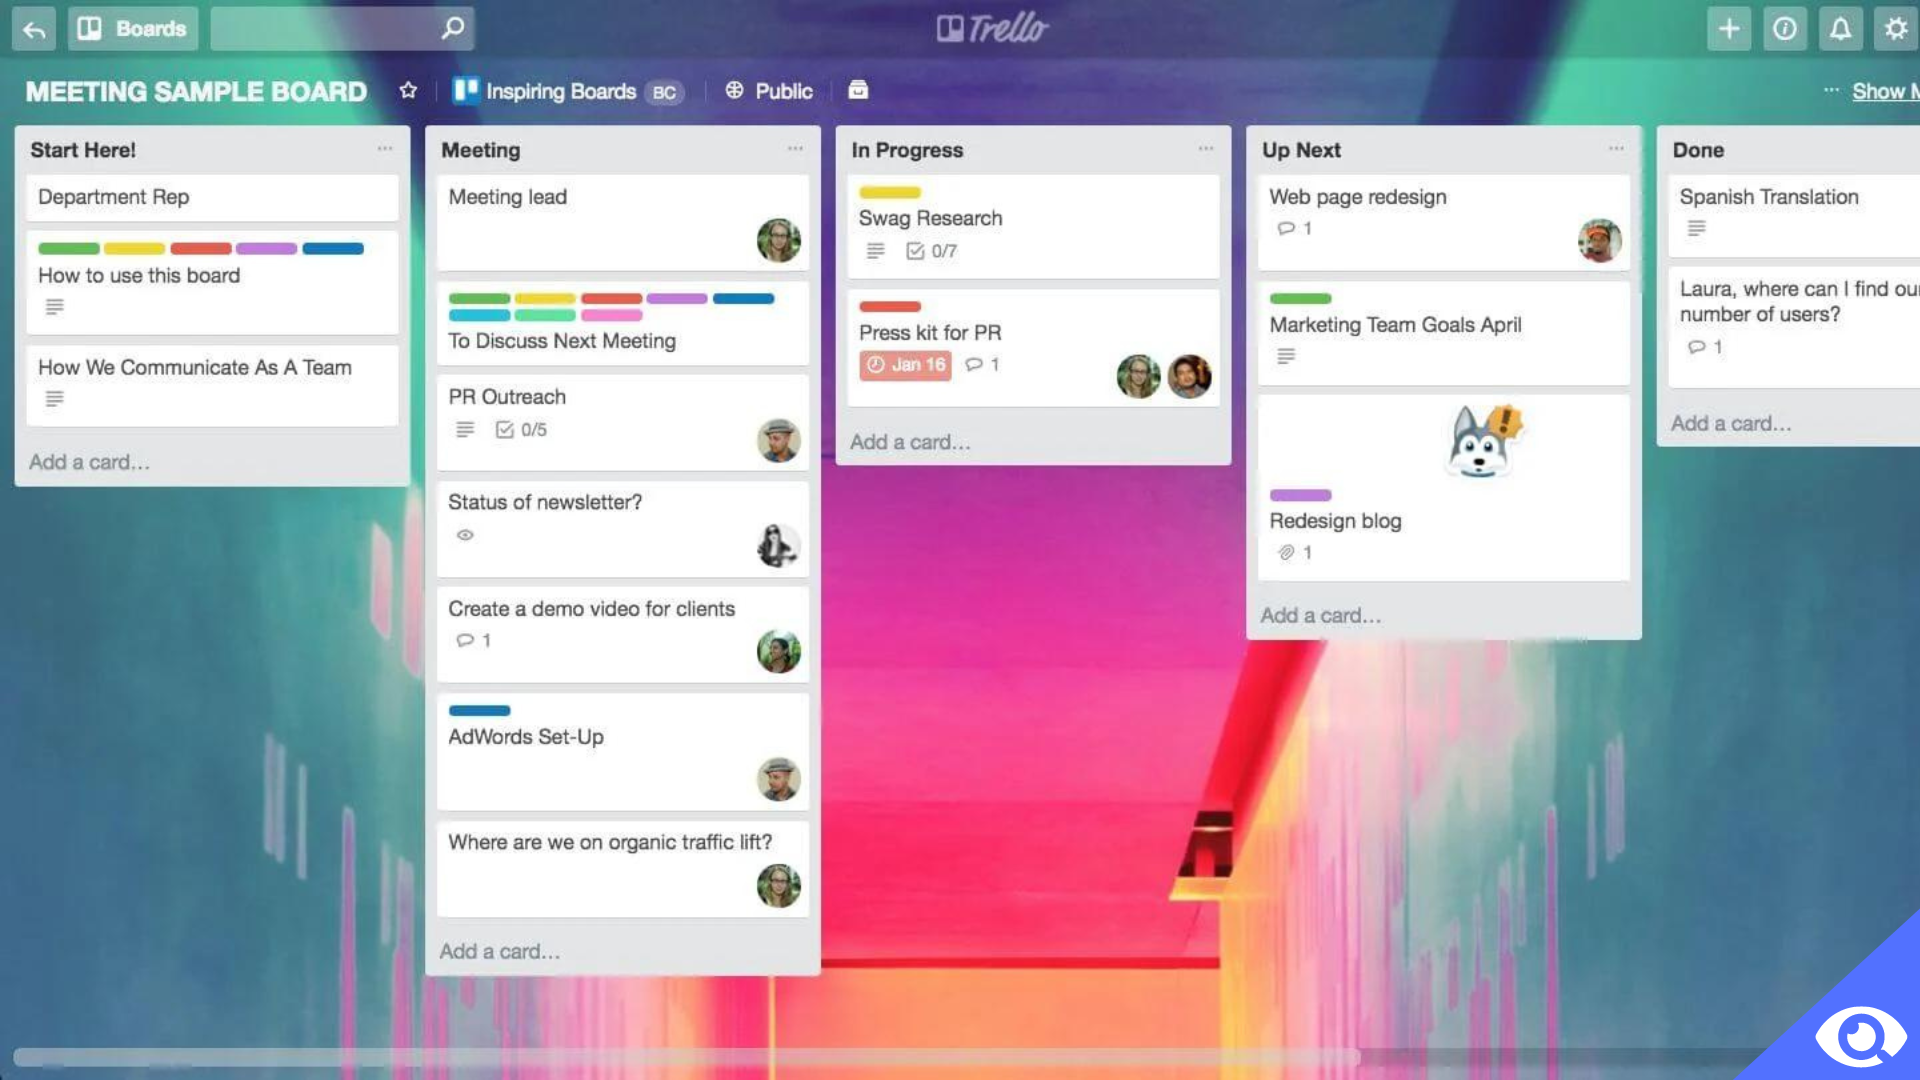Click the Trello settings gear icon
The image size is (1920, 1080).
pyautogui.click(x=1896, y=28)
